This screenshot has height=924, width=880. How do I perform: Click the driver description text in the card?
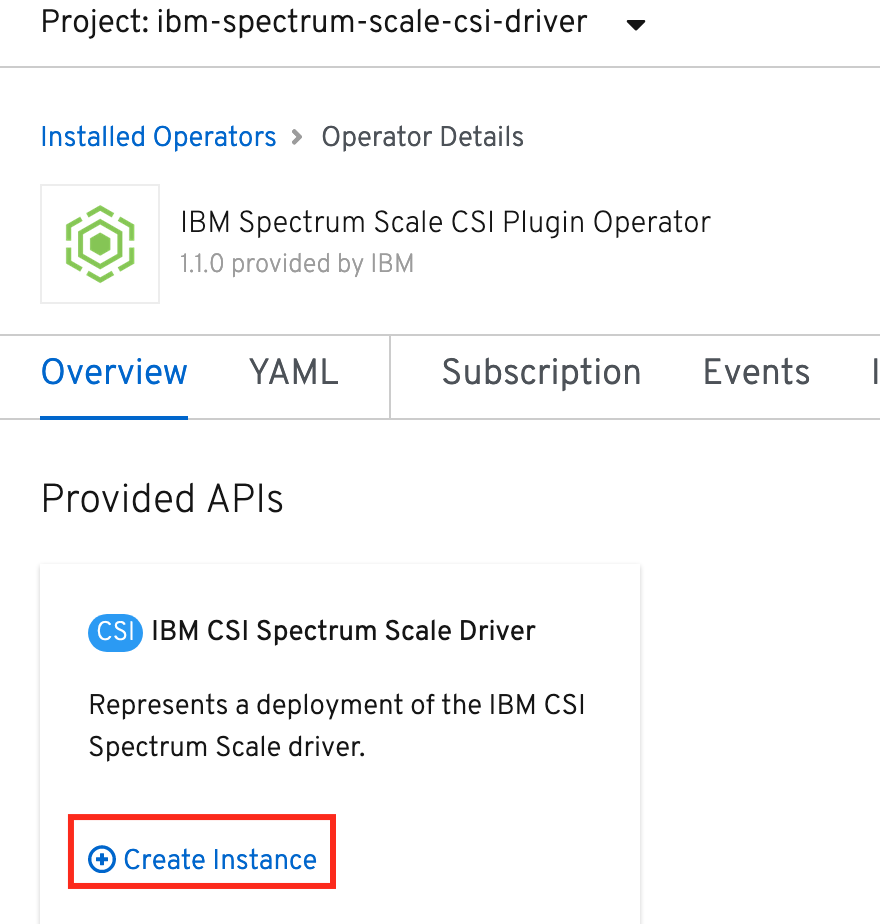click(x=337, y=725)
